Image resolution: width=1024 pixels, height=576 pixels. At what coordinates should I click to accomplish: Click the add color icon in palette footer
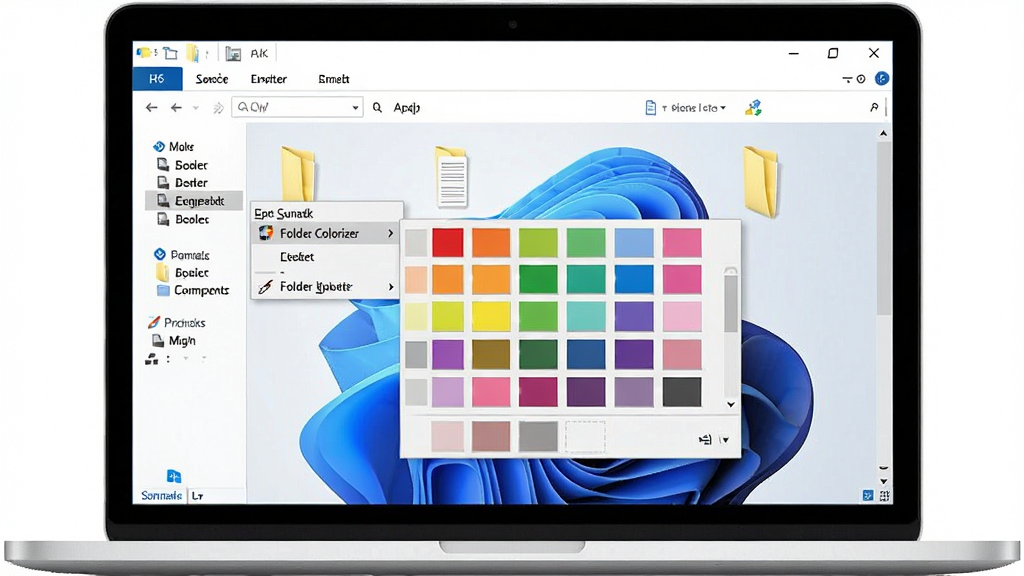click(705, 440)
